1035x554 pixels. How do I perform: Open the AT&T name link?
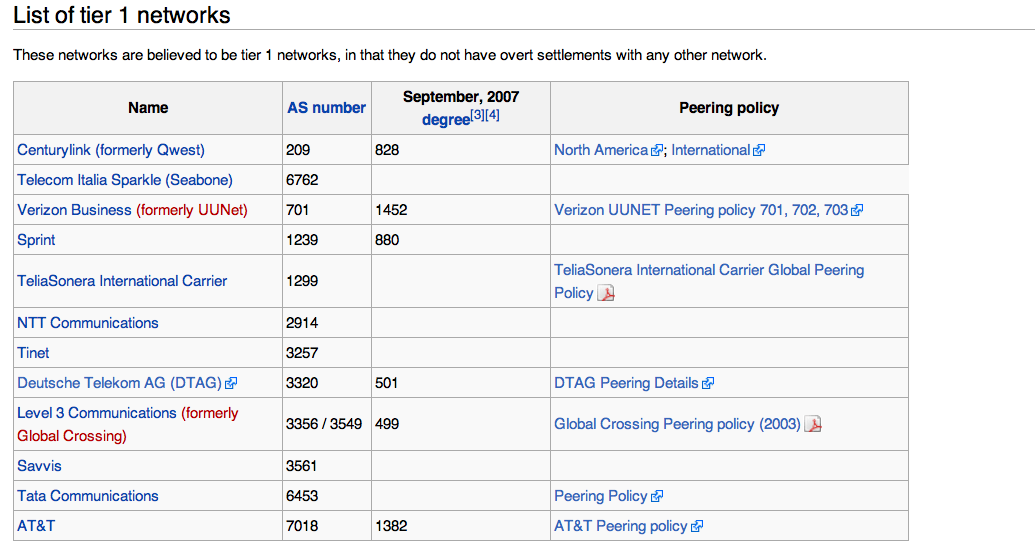tap(36, 526)
